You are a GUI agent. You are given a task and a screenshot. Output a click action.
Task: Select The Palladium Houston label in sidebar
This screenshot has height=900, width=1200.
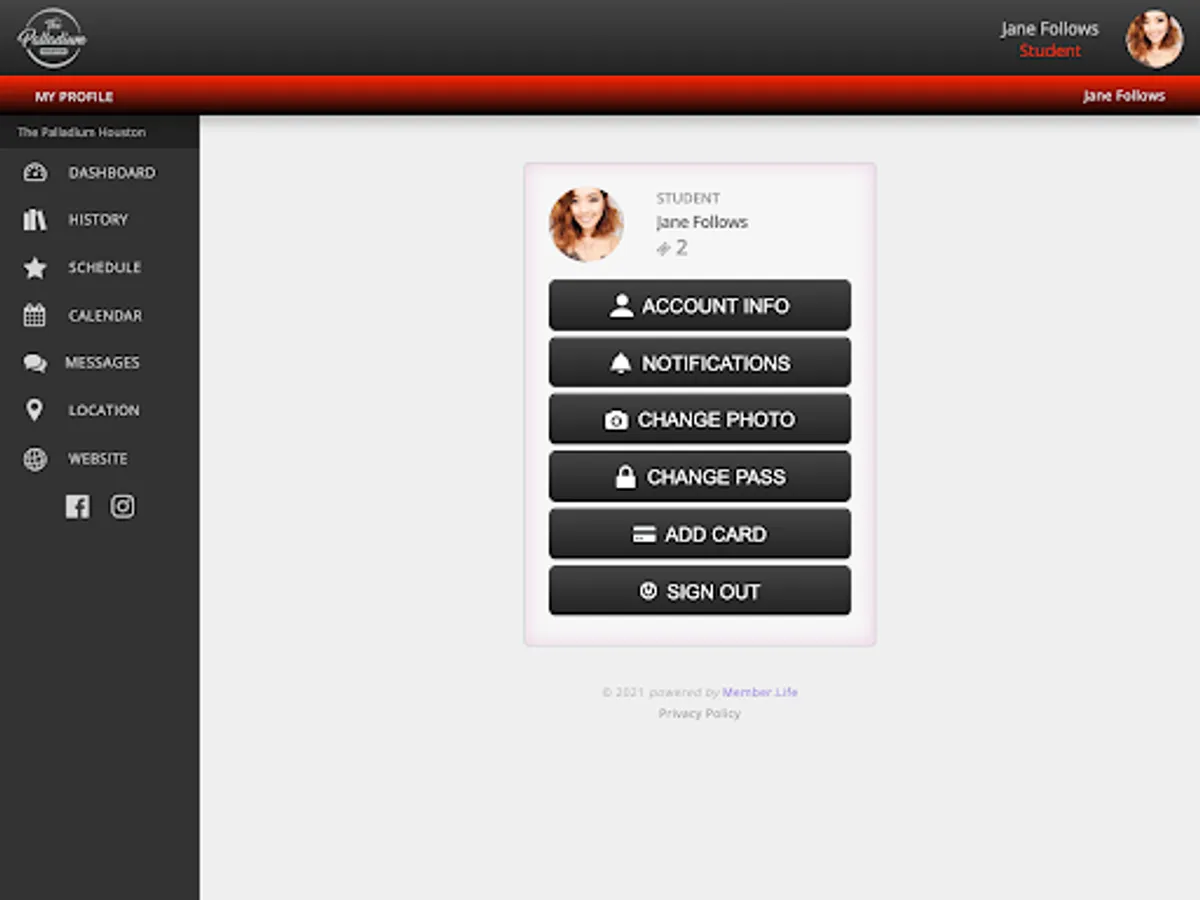(x=80, y=131)
